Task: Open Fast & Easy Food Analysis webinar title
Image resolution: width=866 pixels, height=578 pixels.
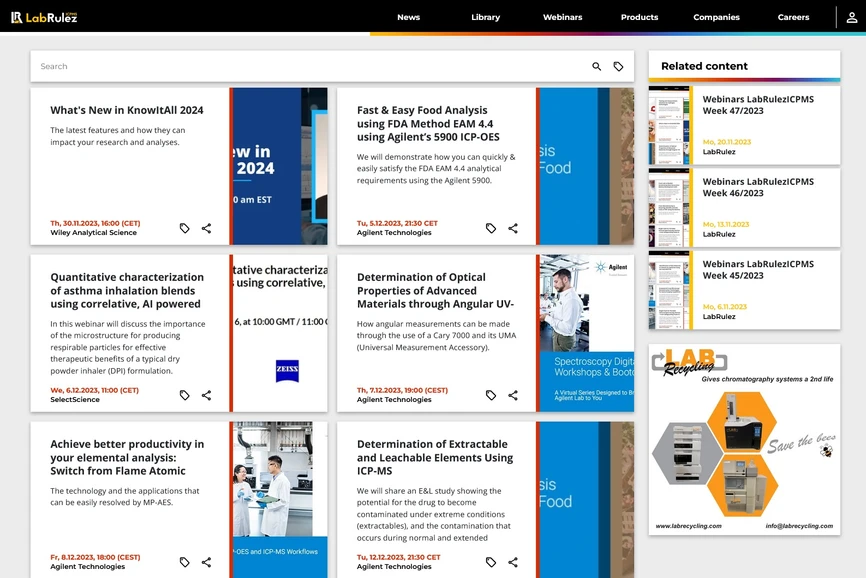Action: click(428, 124)
